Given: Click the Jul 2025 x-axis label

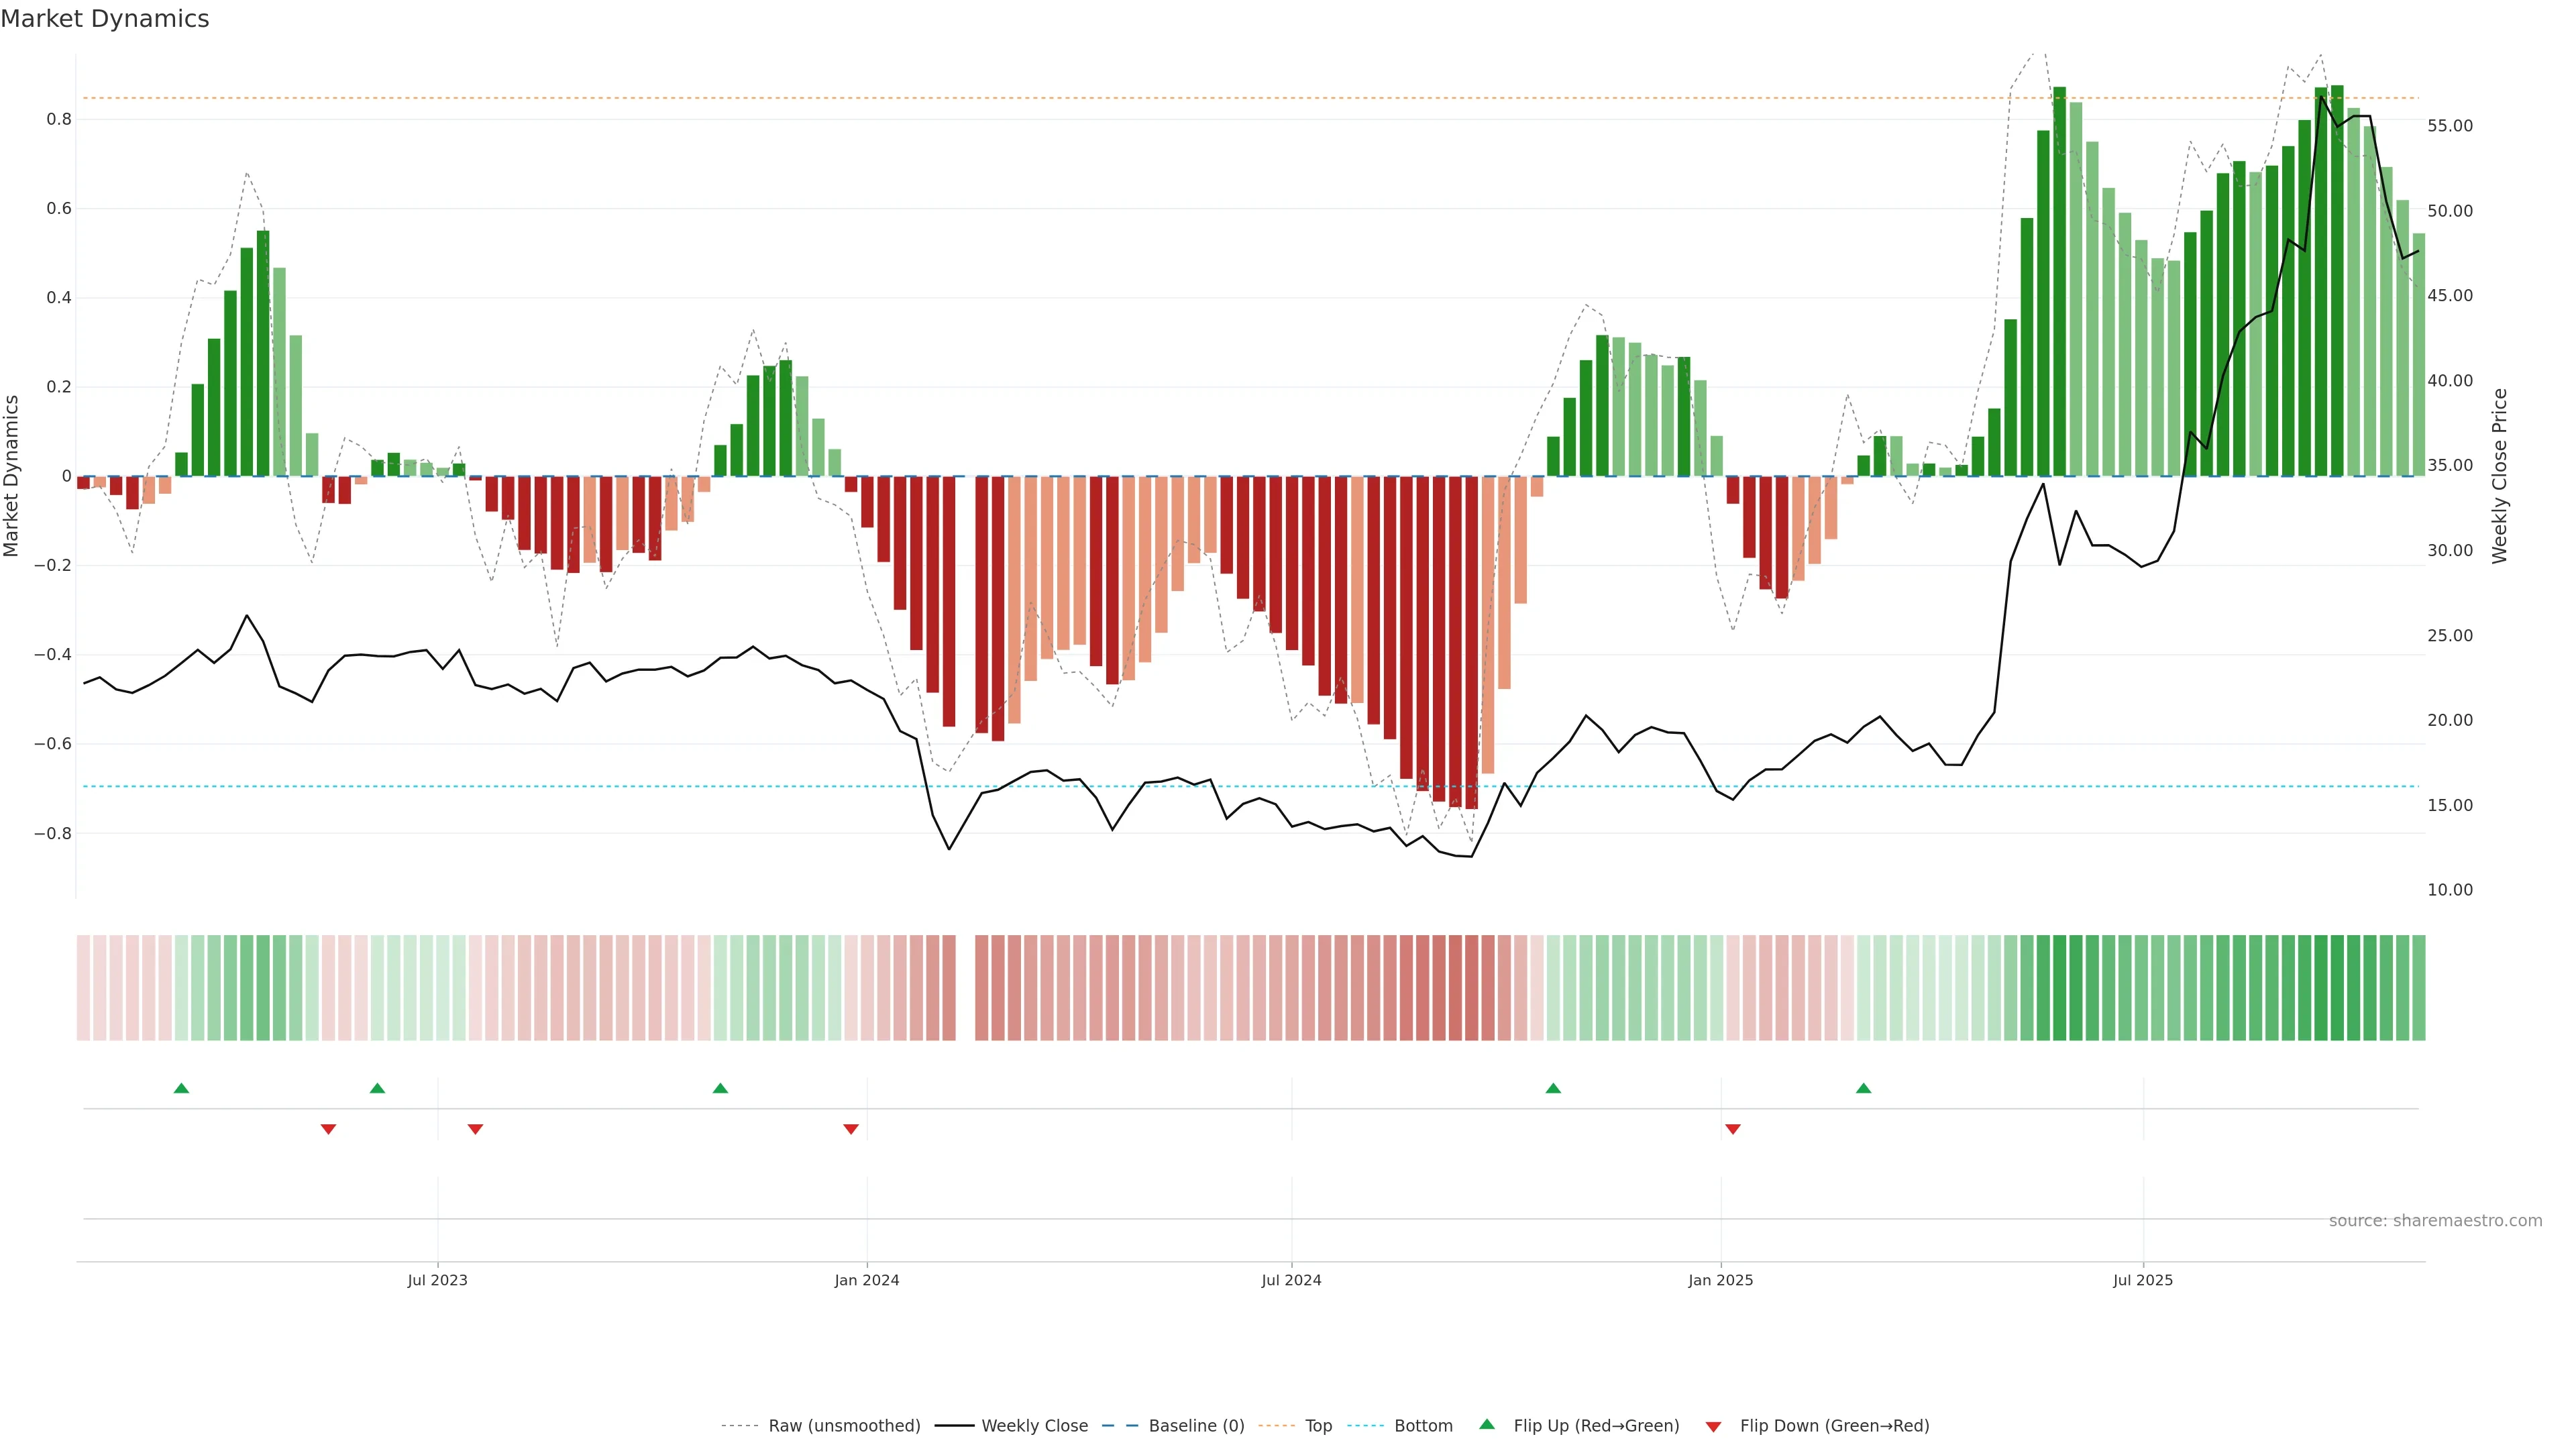Looking at the screenshot, I should 2142,1280.
